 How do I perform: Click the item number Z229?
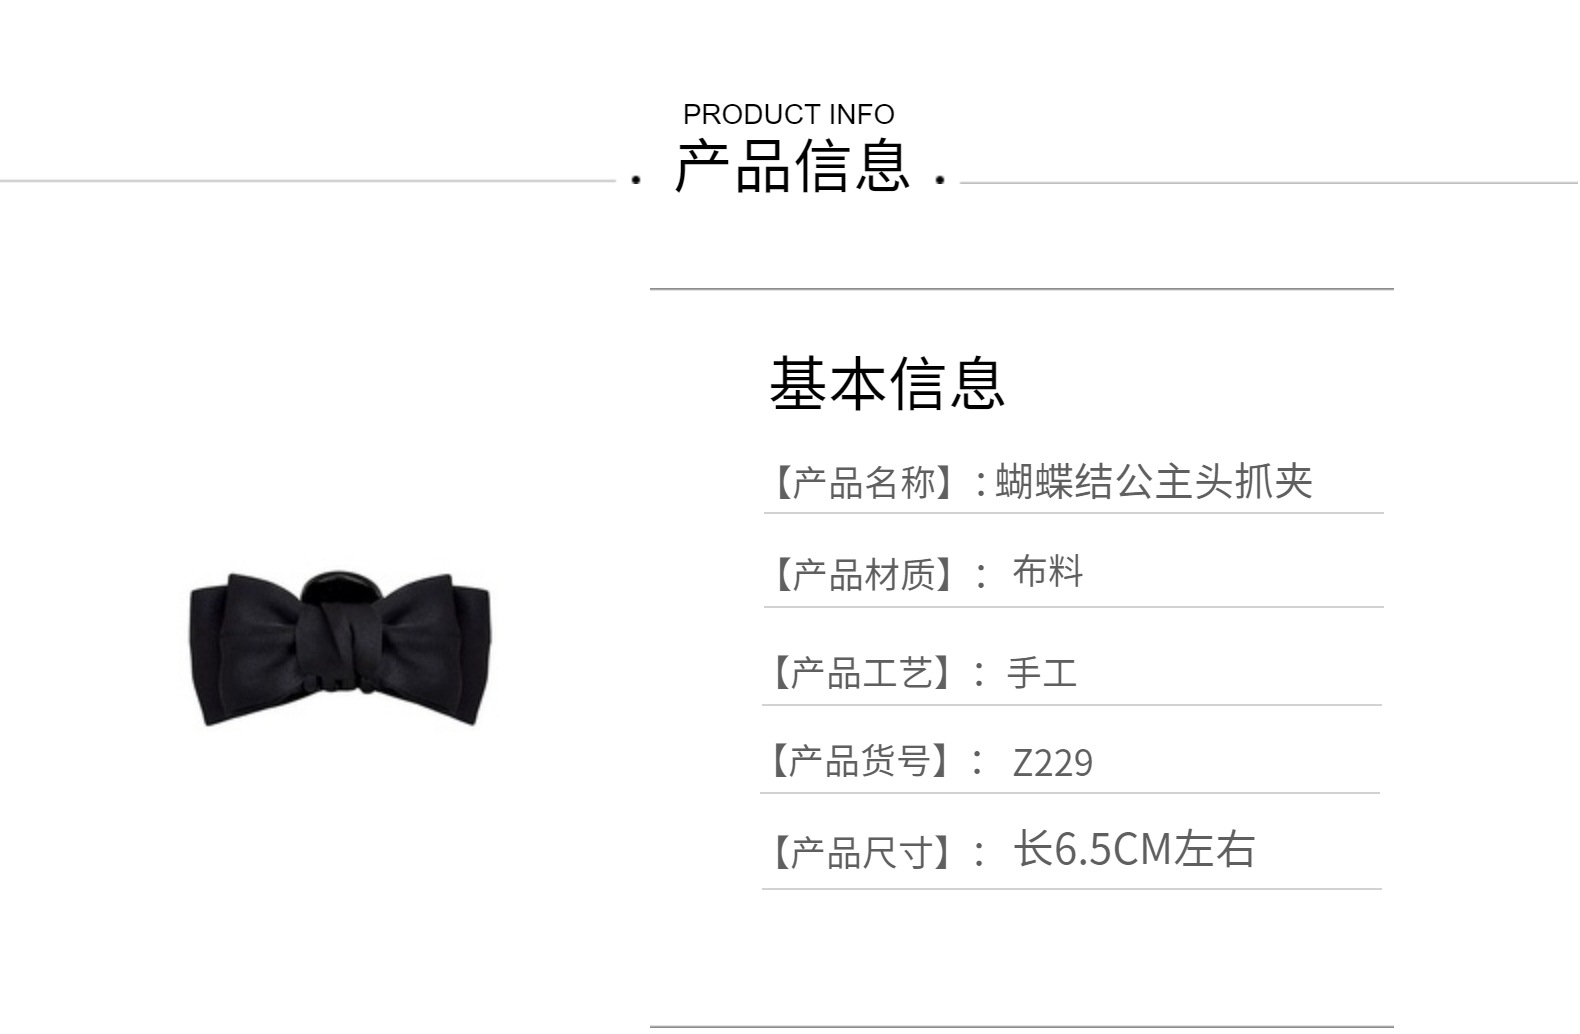tap(1053, 763)
